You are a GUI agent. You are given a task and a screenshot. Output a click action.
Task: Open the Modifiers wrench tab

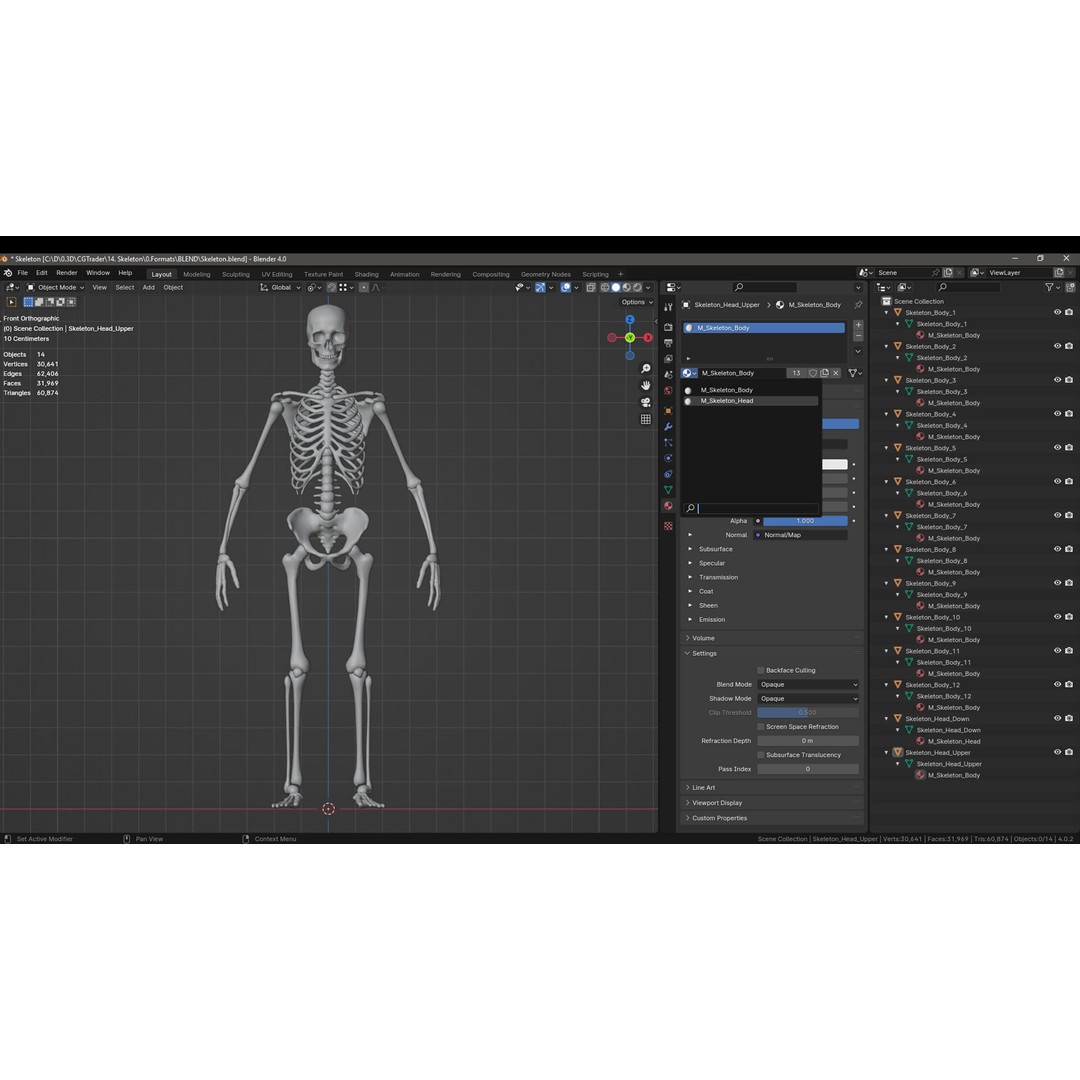tap(668, 426)
